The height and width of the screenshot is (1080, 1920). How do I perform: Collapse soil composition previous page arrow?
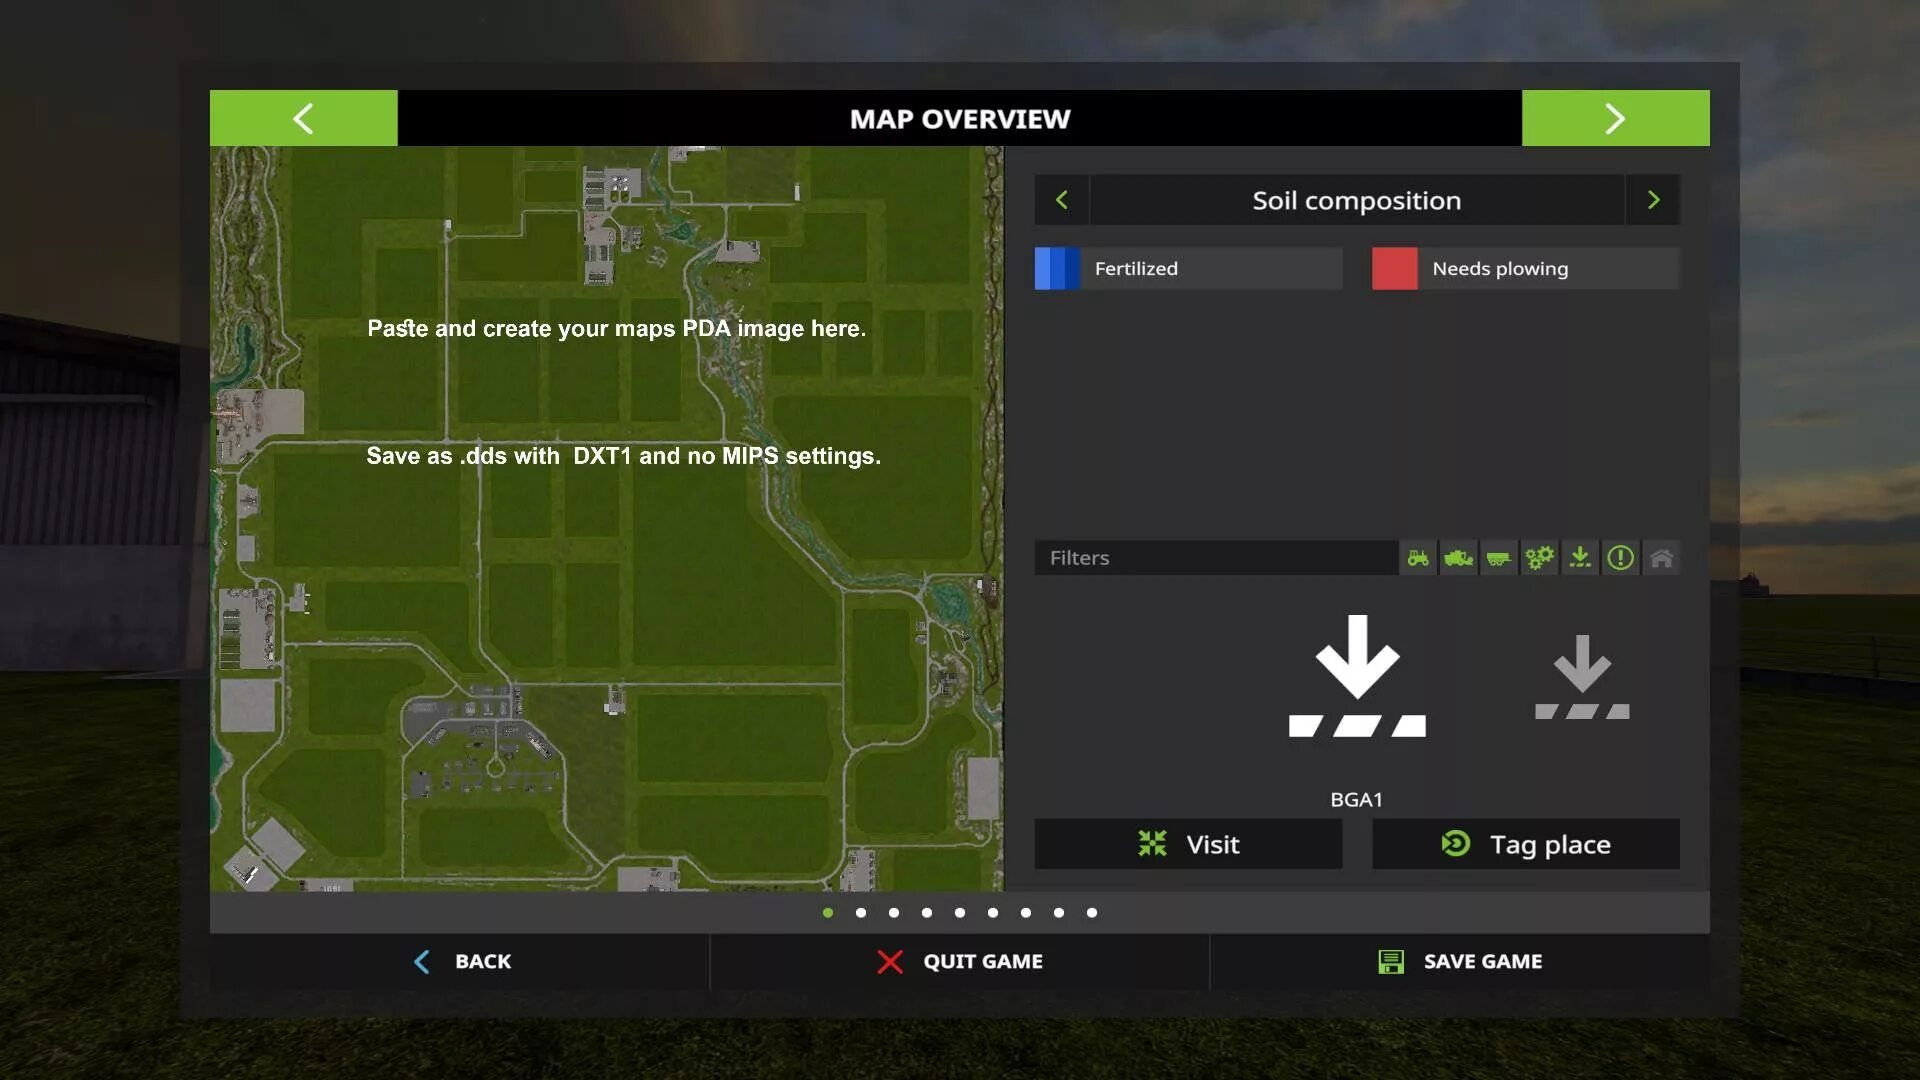[1062, 199]
